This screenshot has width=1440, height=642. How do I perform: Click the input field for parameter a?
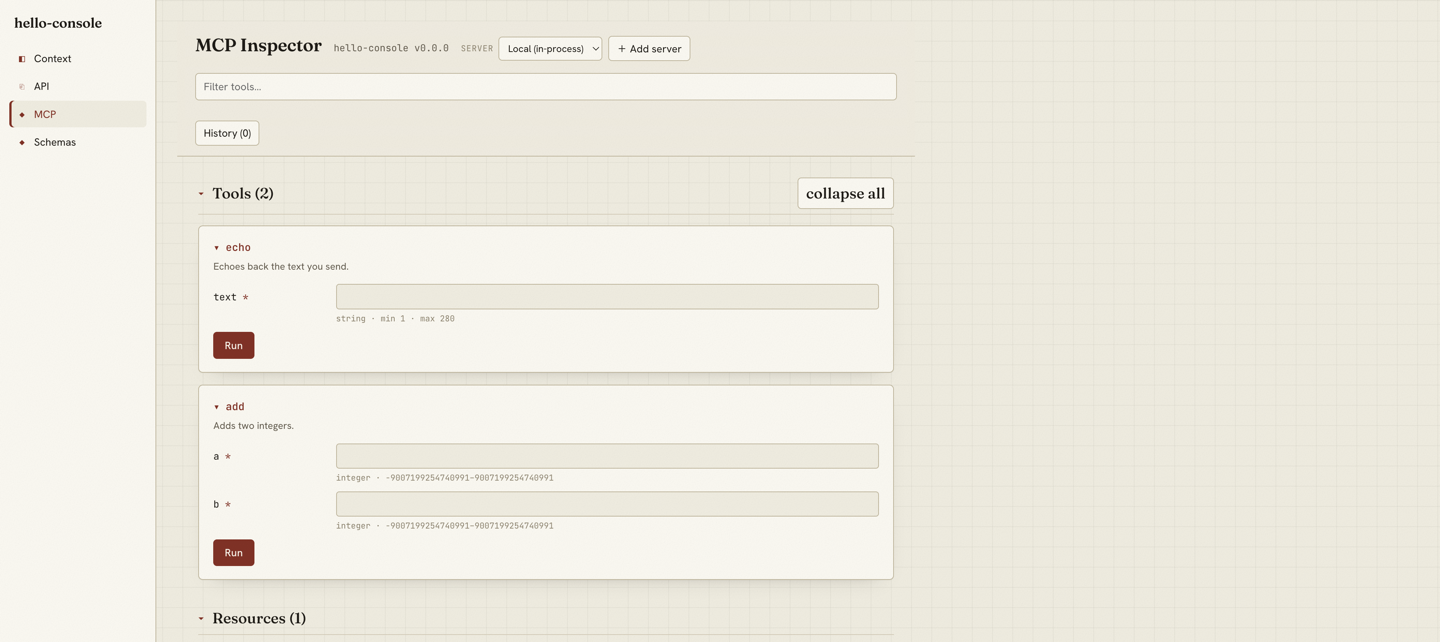coord(607,456)
